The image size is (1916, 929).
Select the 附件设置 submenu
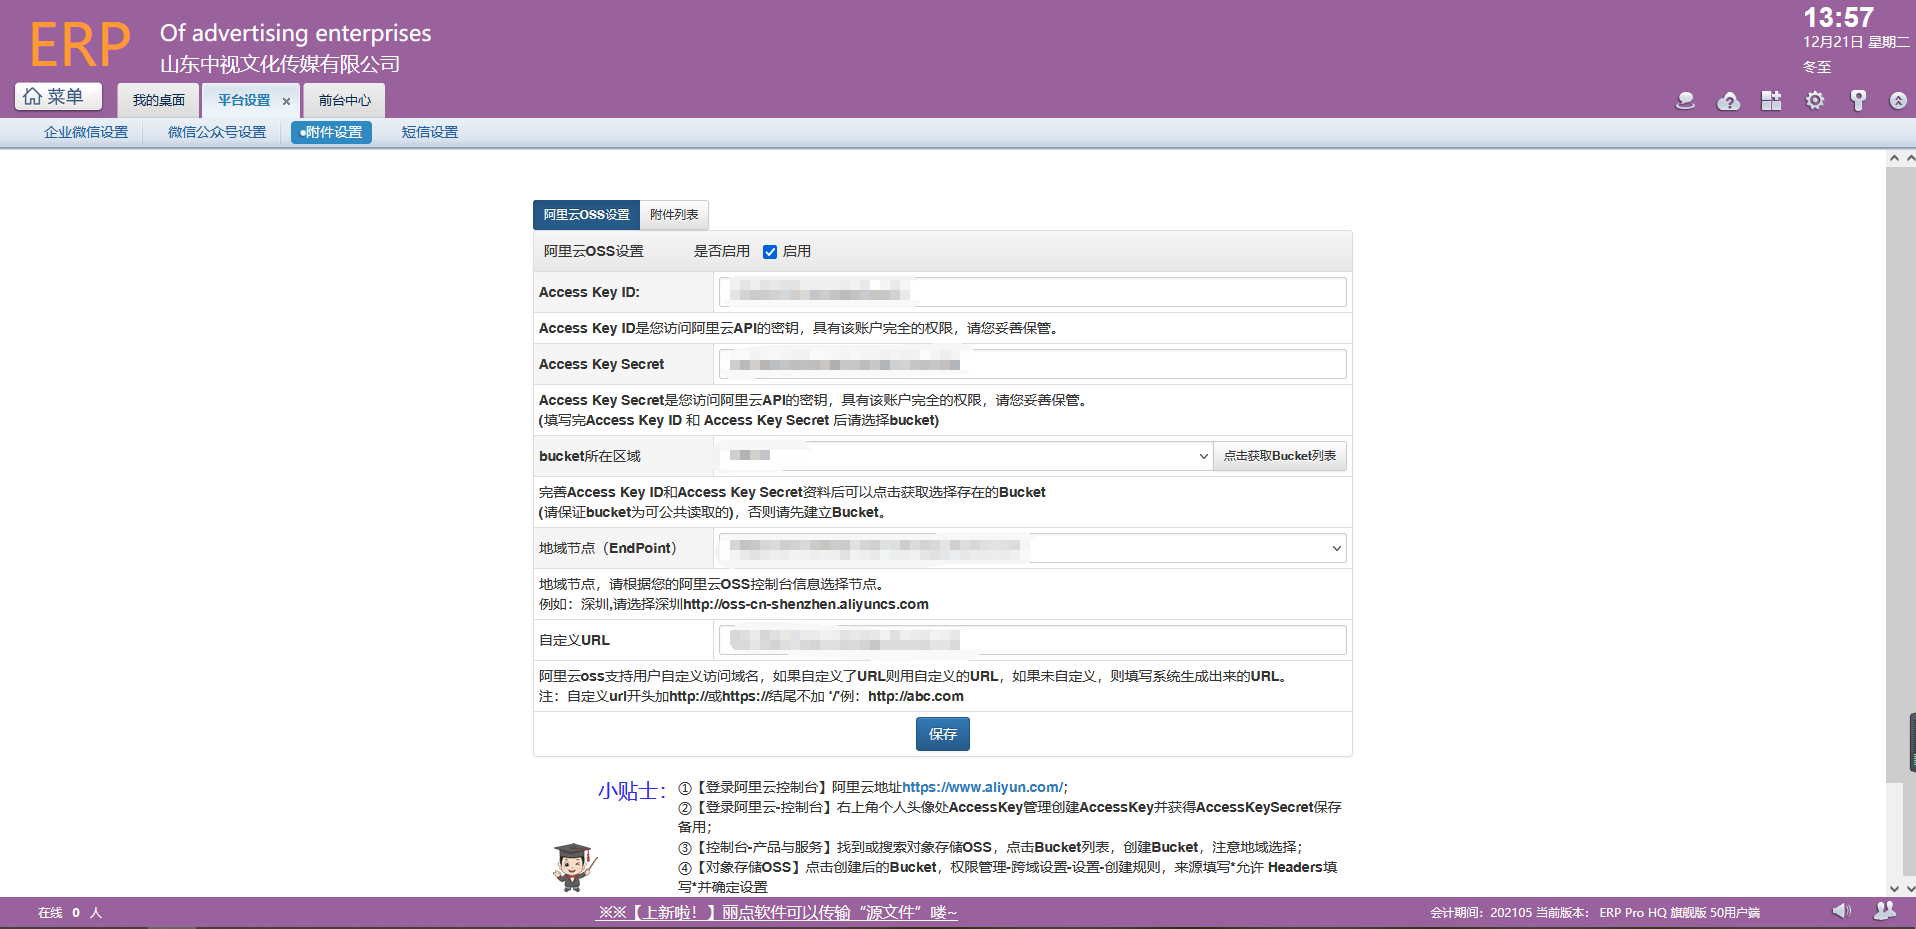click(x=331, y=132)
